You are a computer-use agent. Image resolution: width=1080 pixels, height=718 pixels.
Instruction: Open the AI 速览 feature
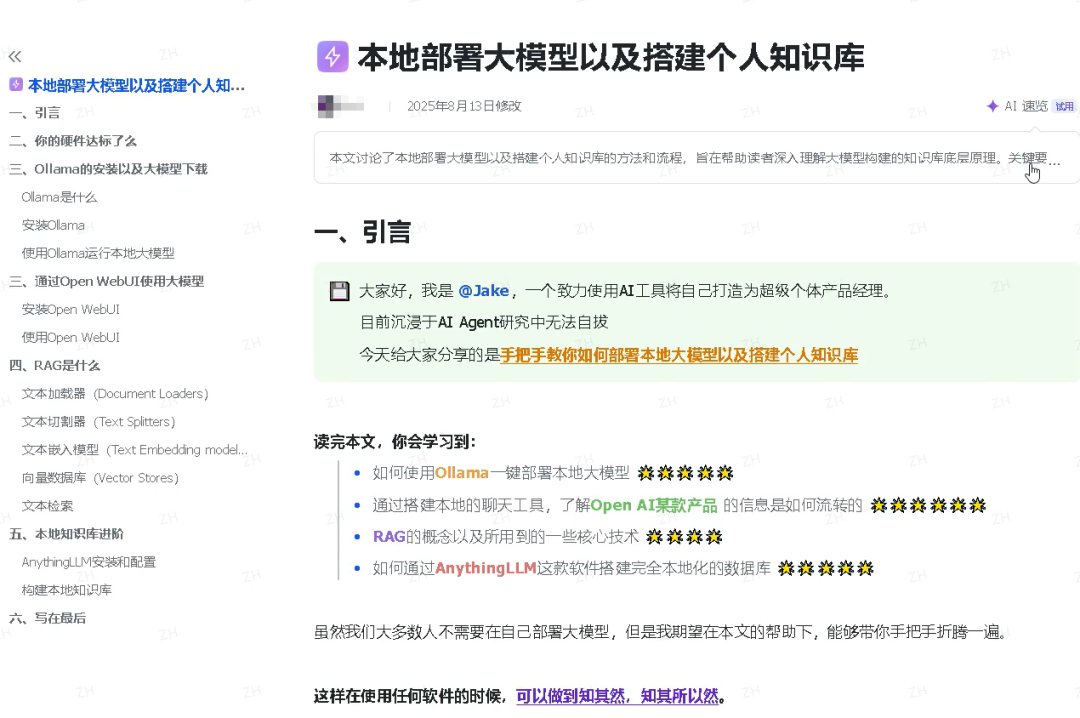coord(1026,106)
